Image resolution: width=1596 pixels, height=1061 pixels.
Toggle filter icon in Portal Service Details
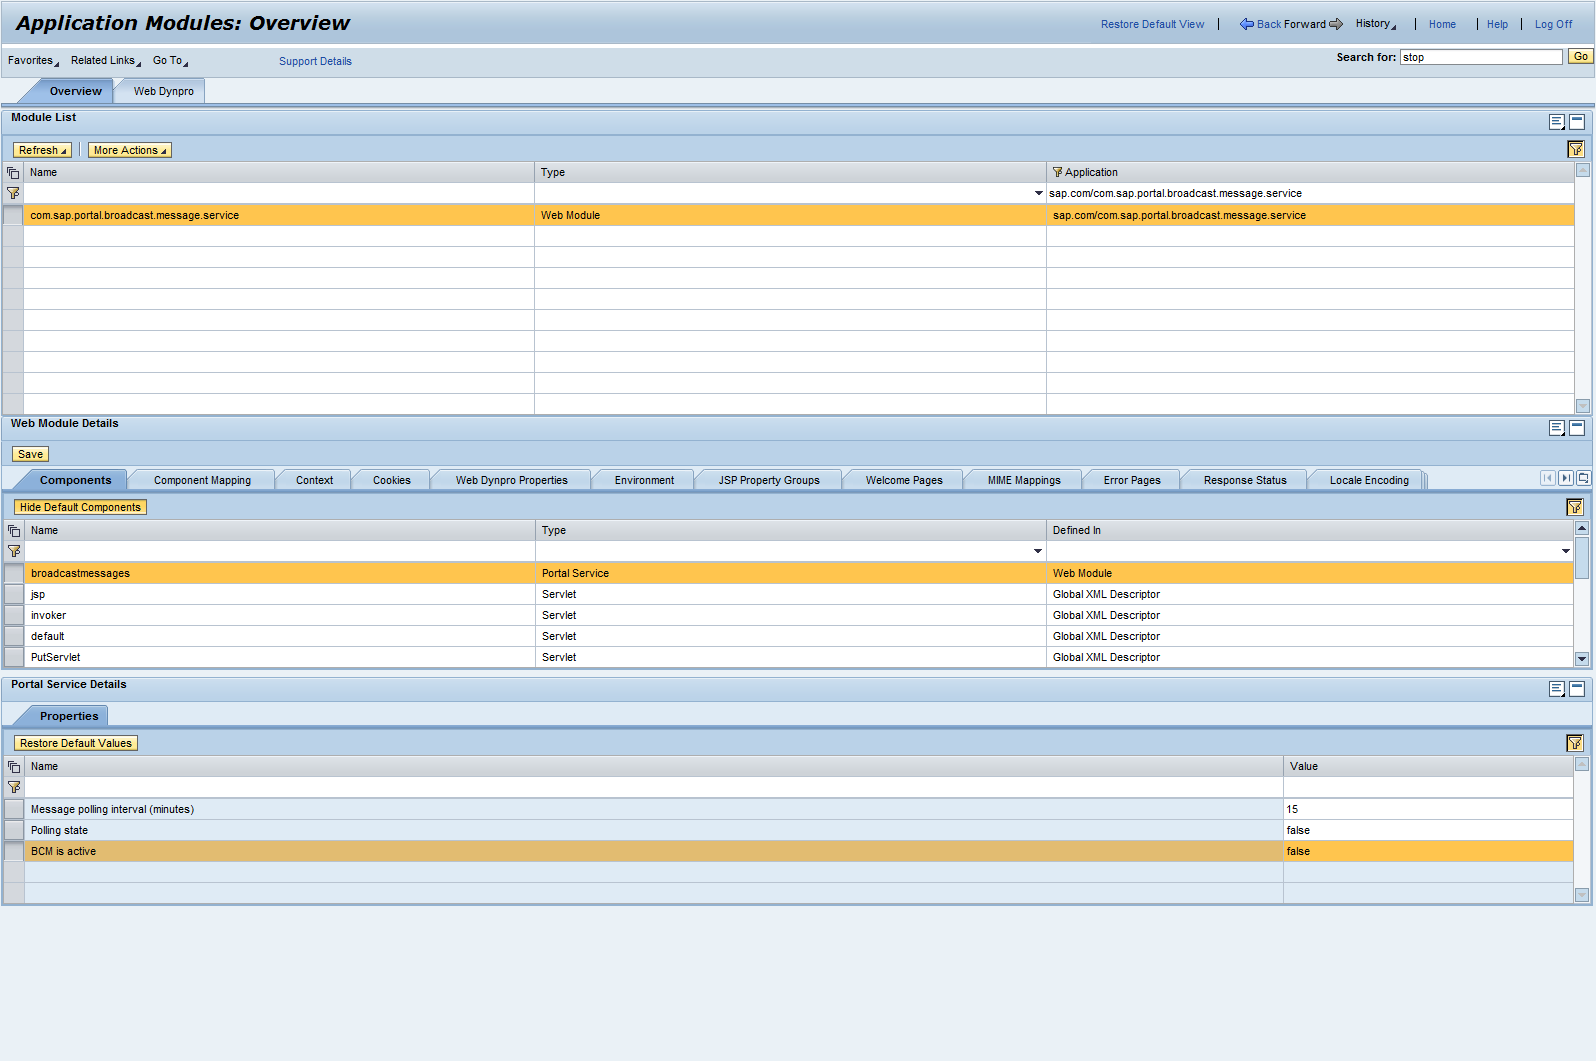pos(1574,743)
